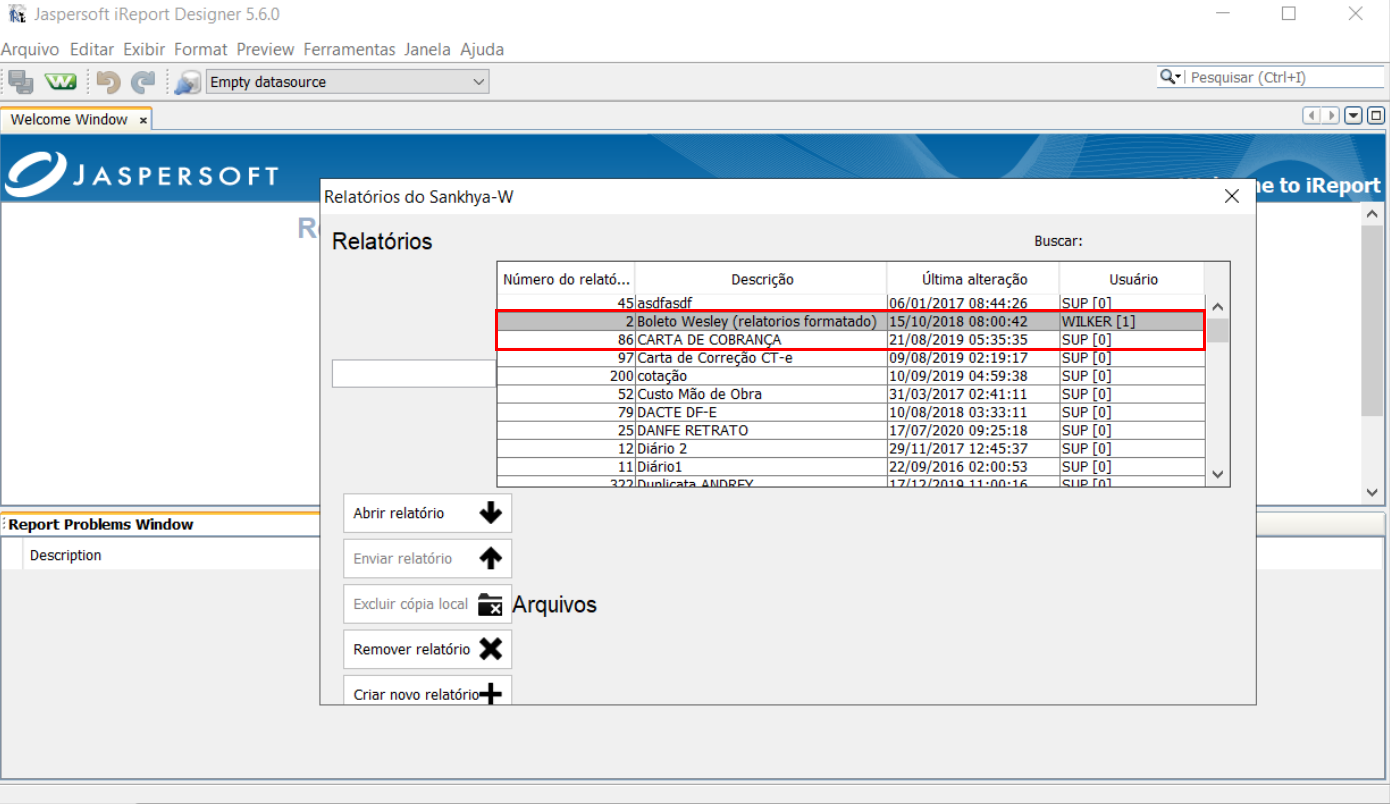
Task: Click the search magnifier dropdown icon
Action: pyautogui.click(x=1170, y=77)
